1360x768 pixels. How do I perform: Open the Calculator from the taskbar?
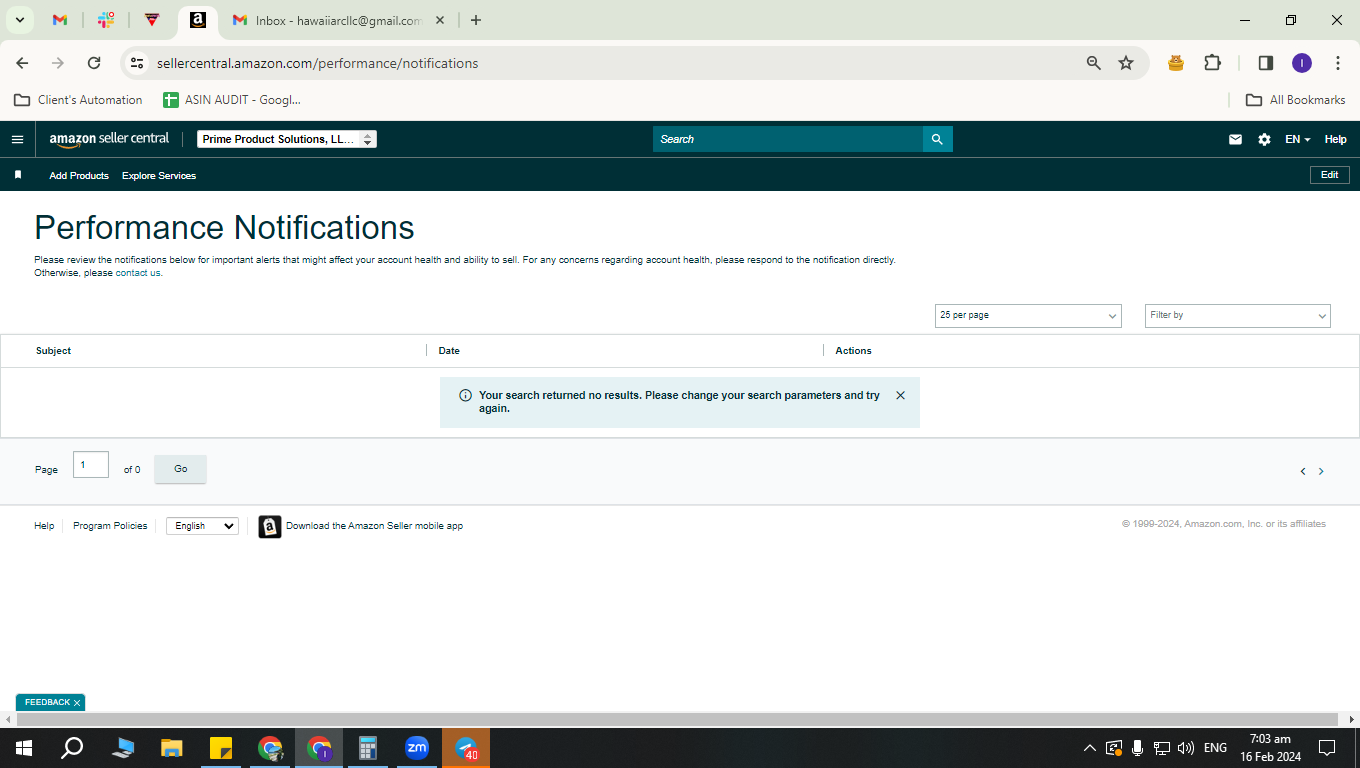click(368, 748)
